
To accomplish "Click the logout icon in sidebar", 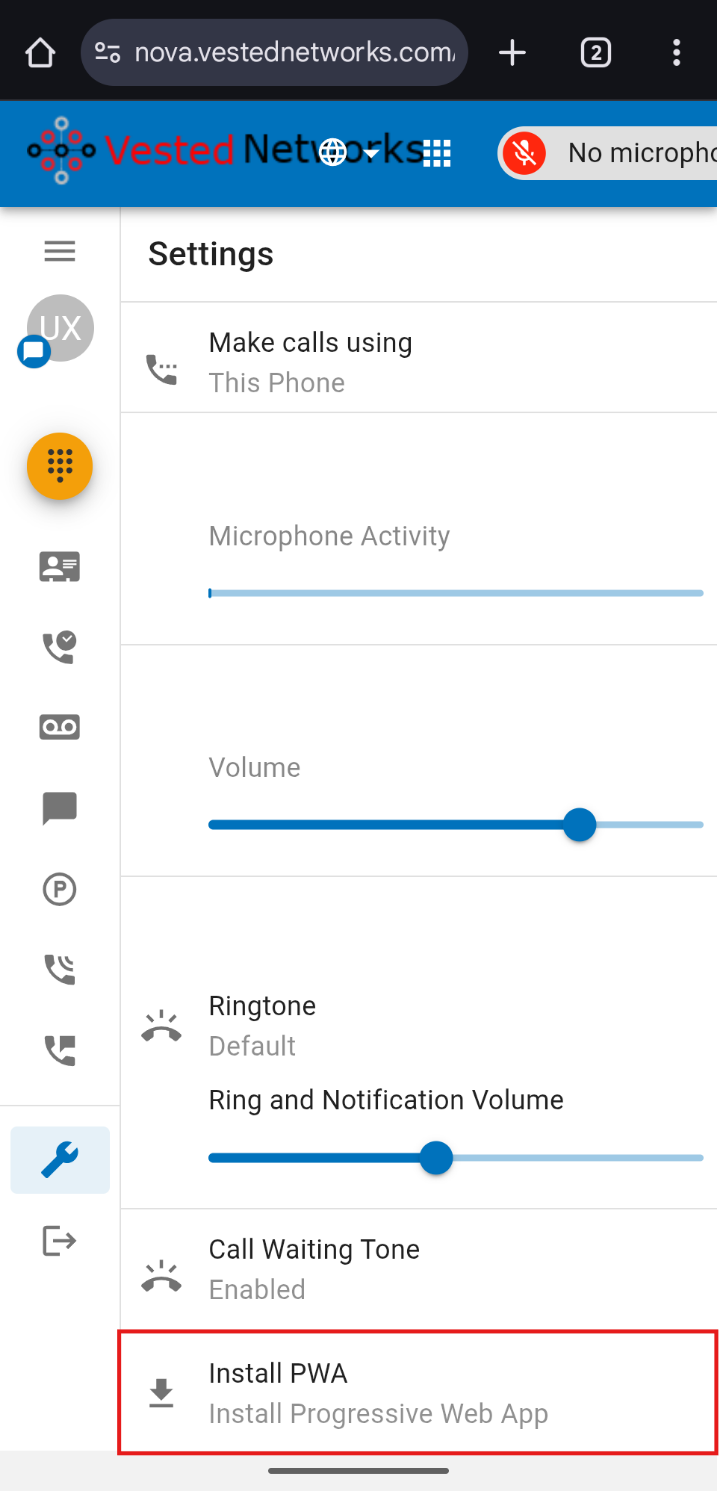I will click(60, 1241).
